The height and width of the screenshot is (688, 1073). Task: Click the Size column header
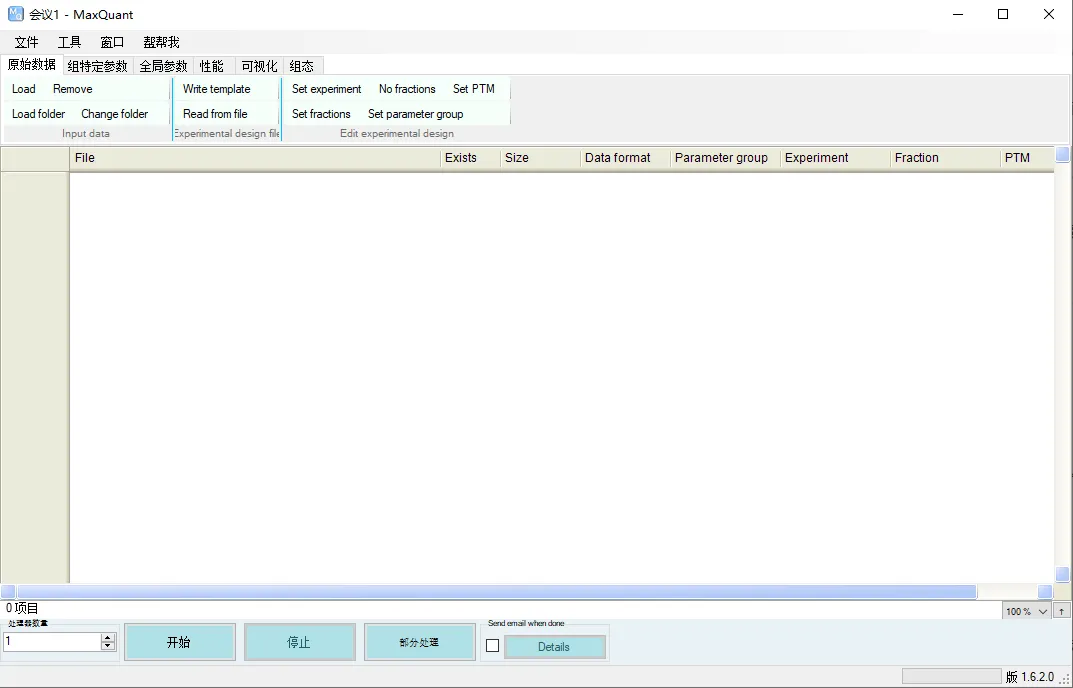coord(540,158)
